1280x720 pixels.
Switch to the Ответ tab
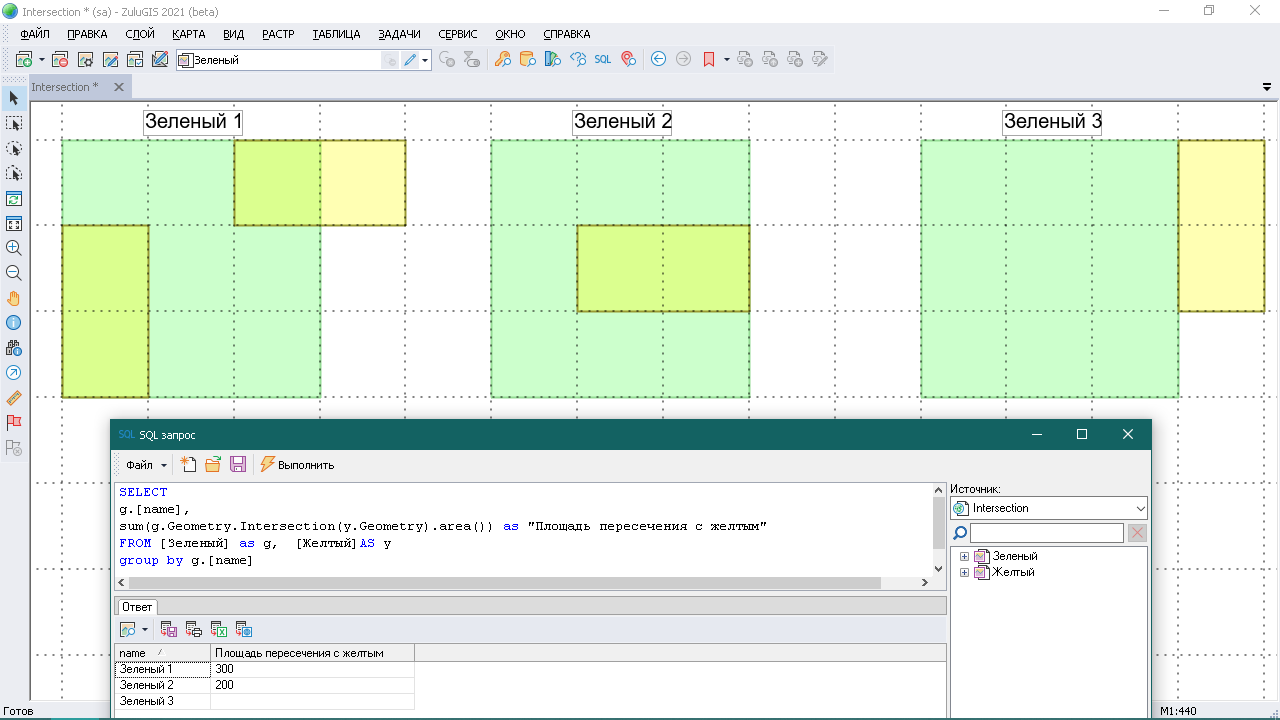coord(137,607)
